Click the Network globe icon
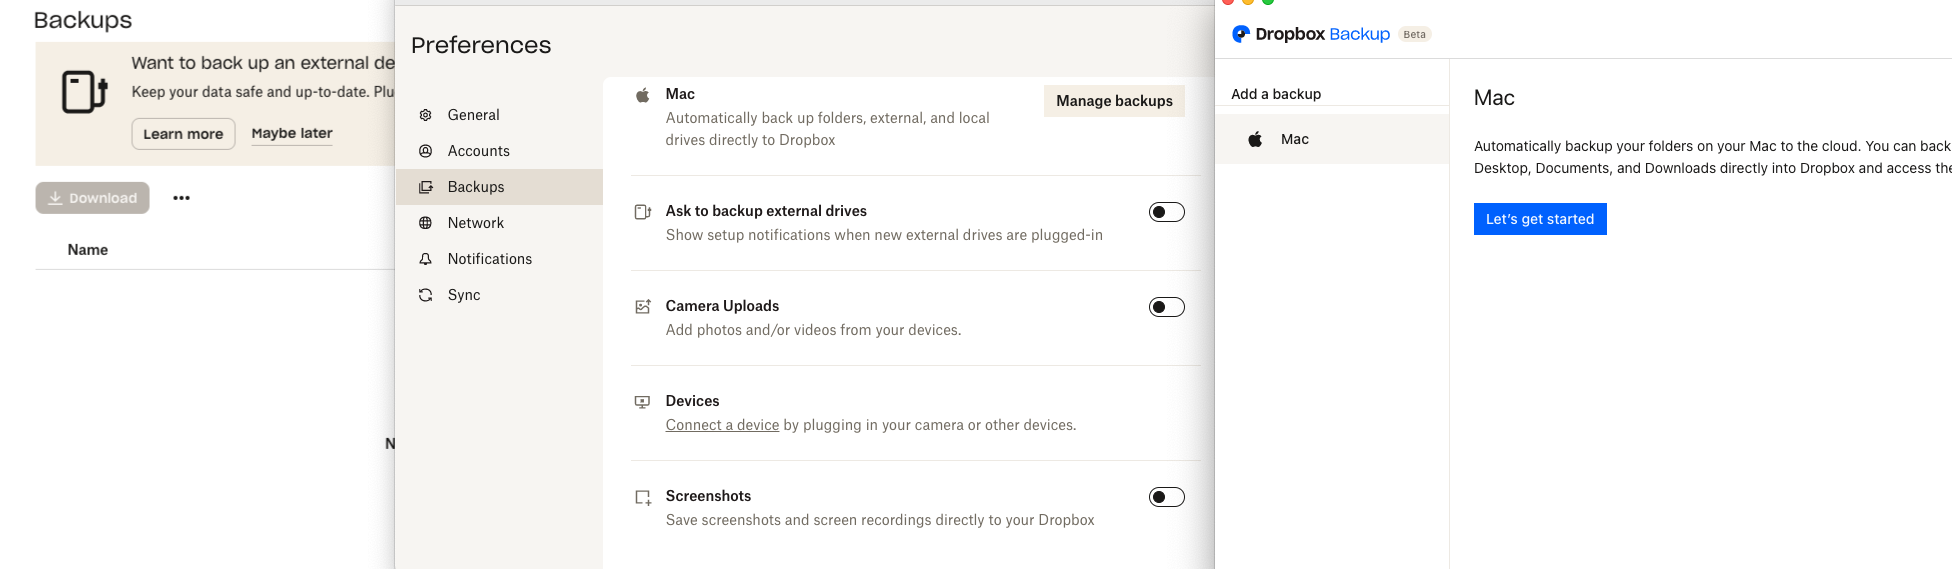The width and height of the screenshot is (1952, 569). (x=426, y=223)
